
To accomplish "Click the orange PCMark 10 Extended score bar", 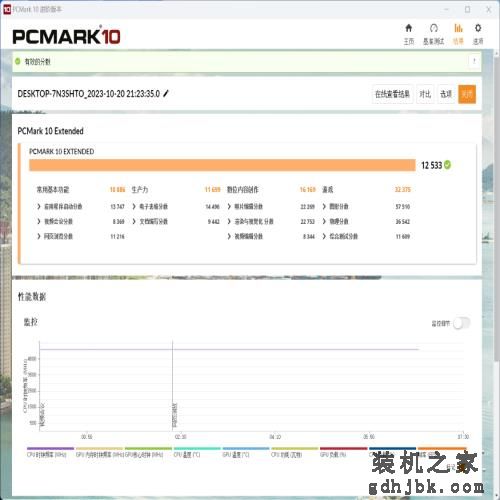I will pyautogui.click(x=222, y=165).
